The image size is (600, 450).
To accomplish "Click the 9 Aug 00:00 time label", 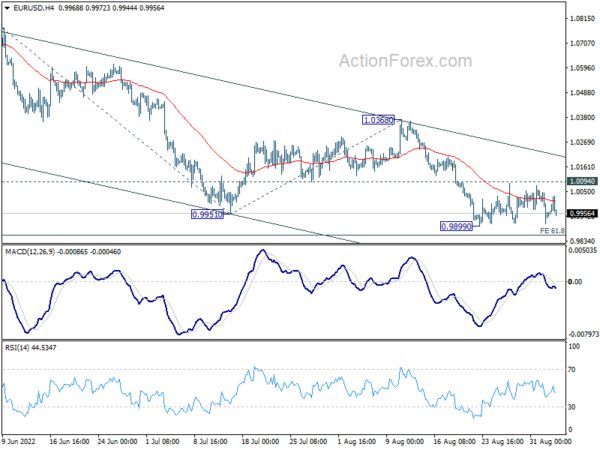I will 404,442.
